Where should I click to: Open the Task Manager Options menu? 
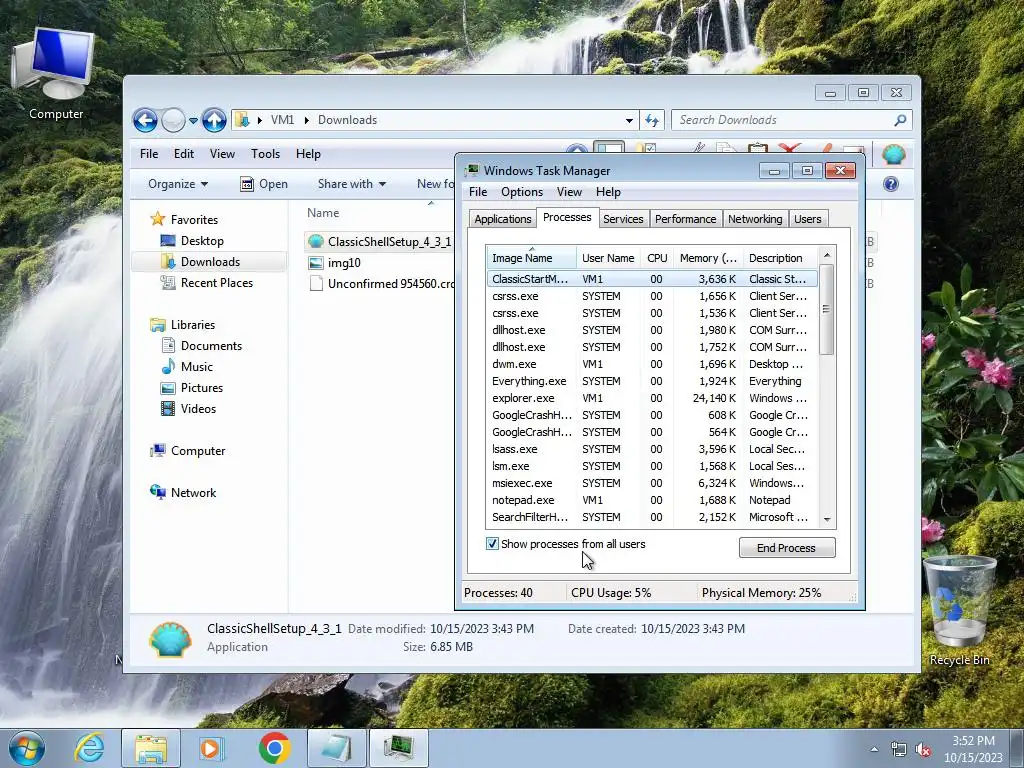[x=522, y=192]
